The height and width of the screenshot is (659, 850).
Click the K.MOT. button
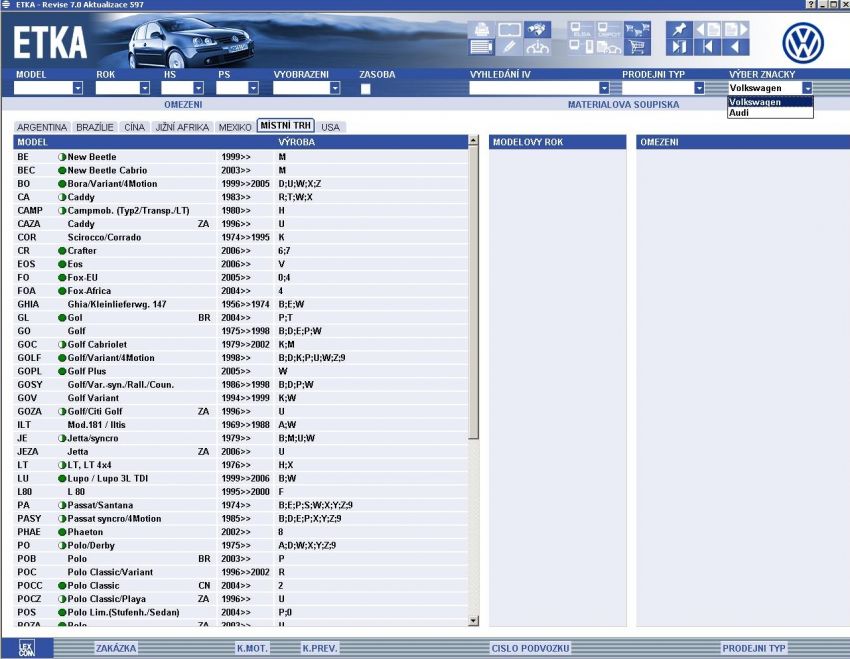[x=252, y=648]
